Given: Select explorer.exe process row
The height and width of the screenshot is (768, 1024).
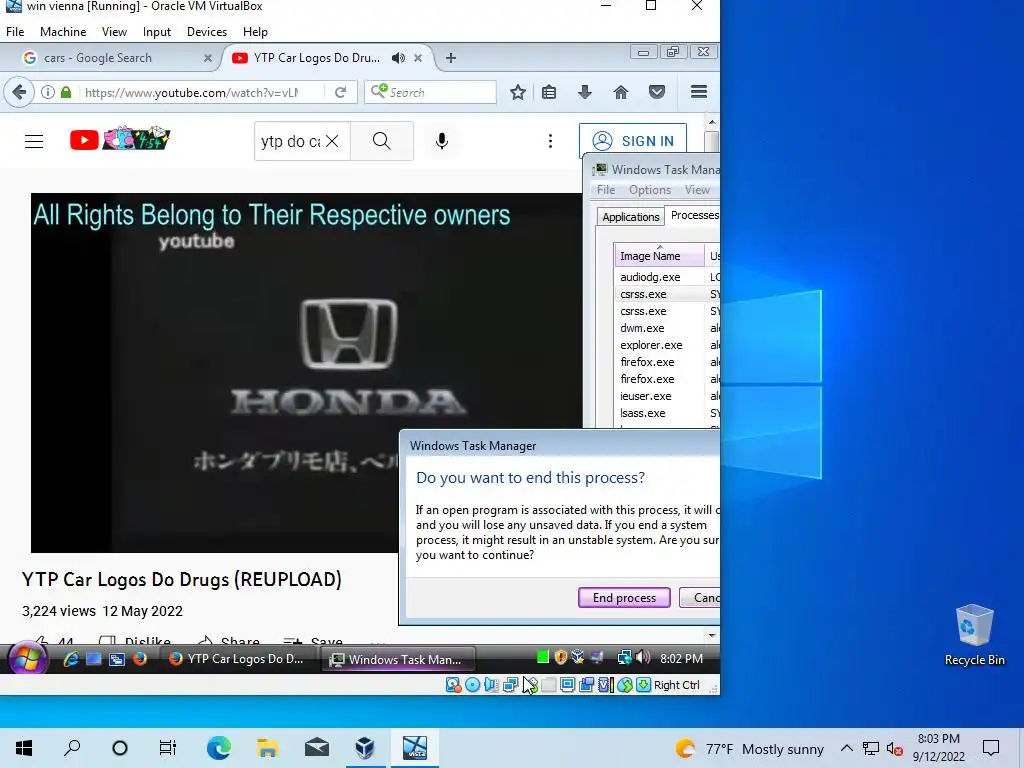Looking at the screenshot, I should click(x=667, y=345).
